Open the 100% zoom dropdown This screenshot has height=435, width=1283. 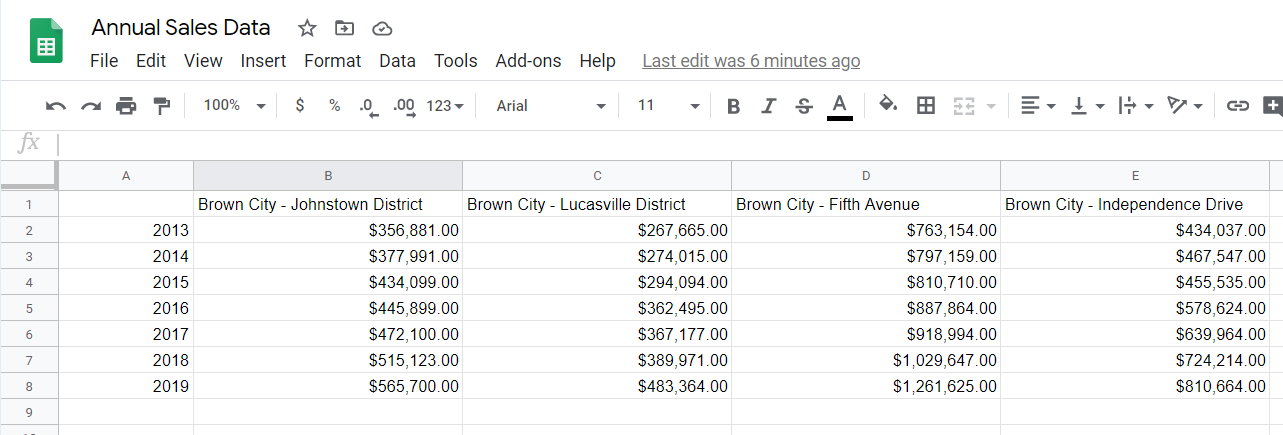(x=235, y=105)
